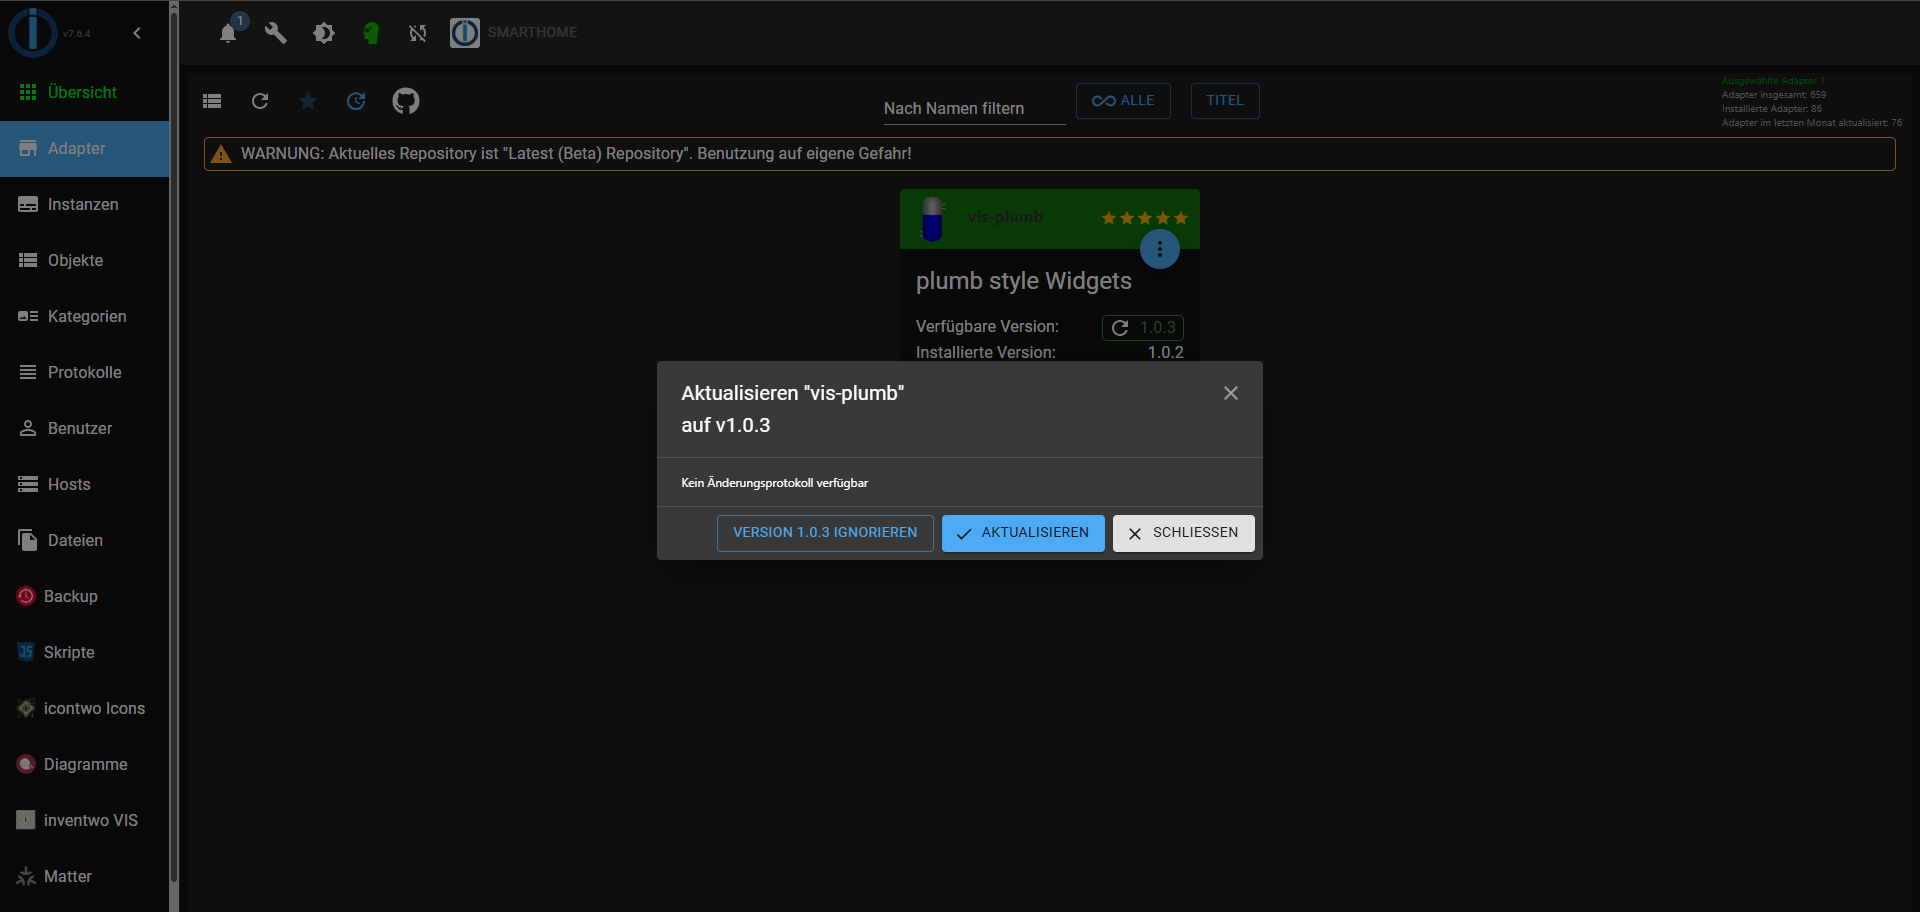Screen dimensions: 1920x912
Task: Focus the "Nach Namen filtern" search field
Action: [974, 108]
